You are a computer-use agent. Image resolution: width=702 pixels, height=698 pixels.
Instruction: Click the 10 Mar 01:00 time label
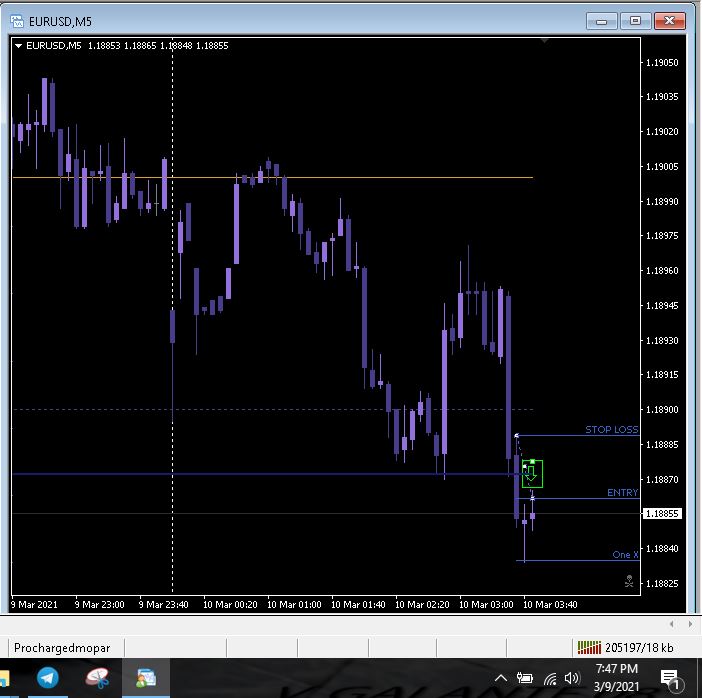pyautogui.click(x=294, y=604)
